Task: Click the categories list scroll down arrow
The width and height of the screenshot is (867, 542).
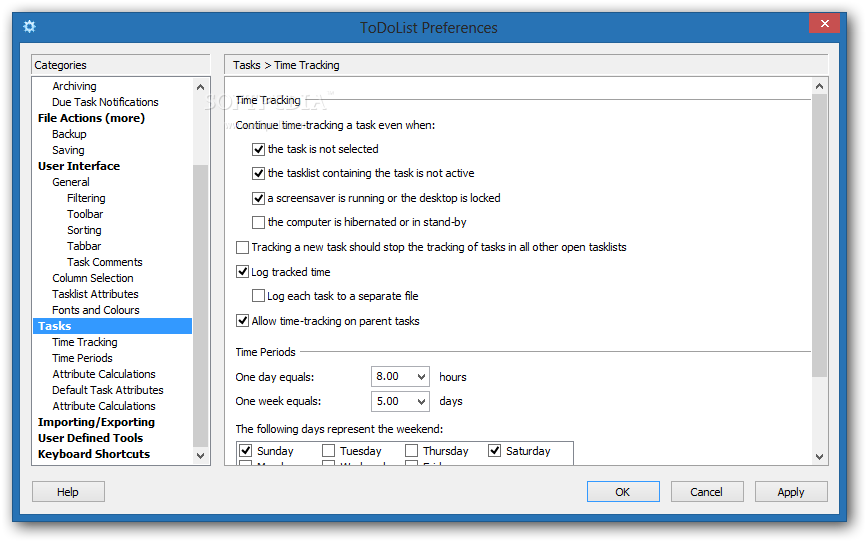Action: (200, 456)
